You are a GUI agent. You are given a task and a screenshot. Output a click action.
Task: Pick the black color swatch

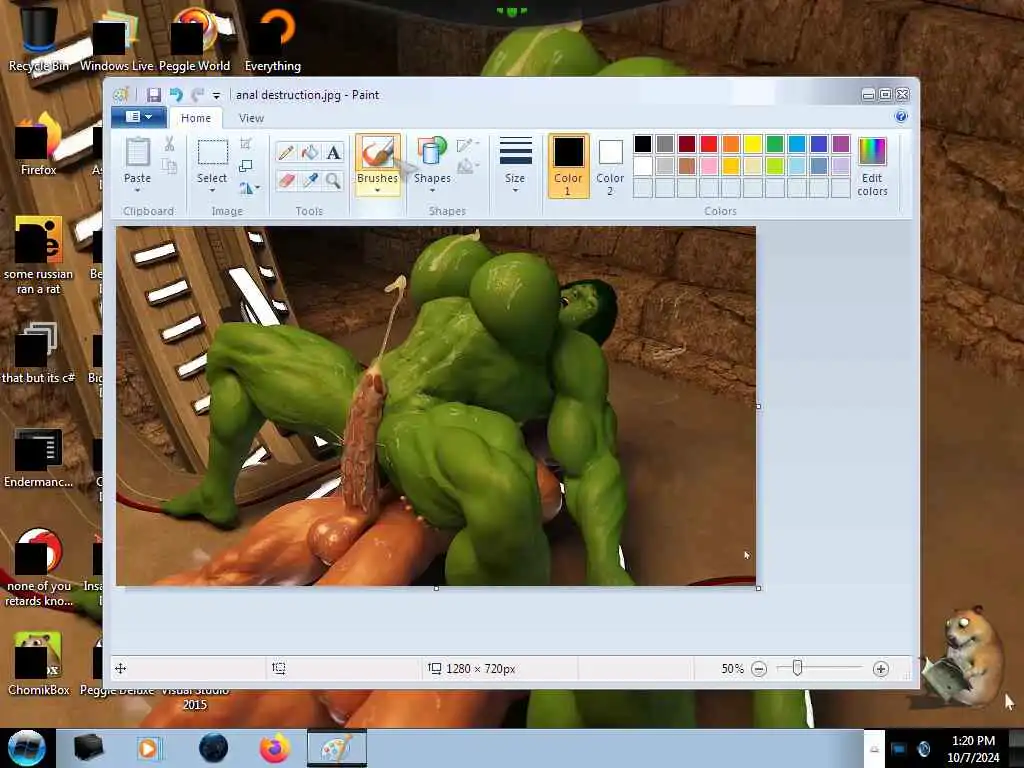643,144
